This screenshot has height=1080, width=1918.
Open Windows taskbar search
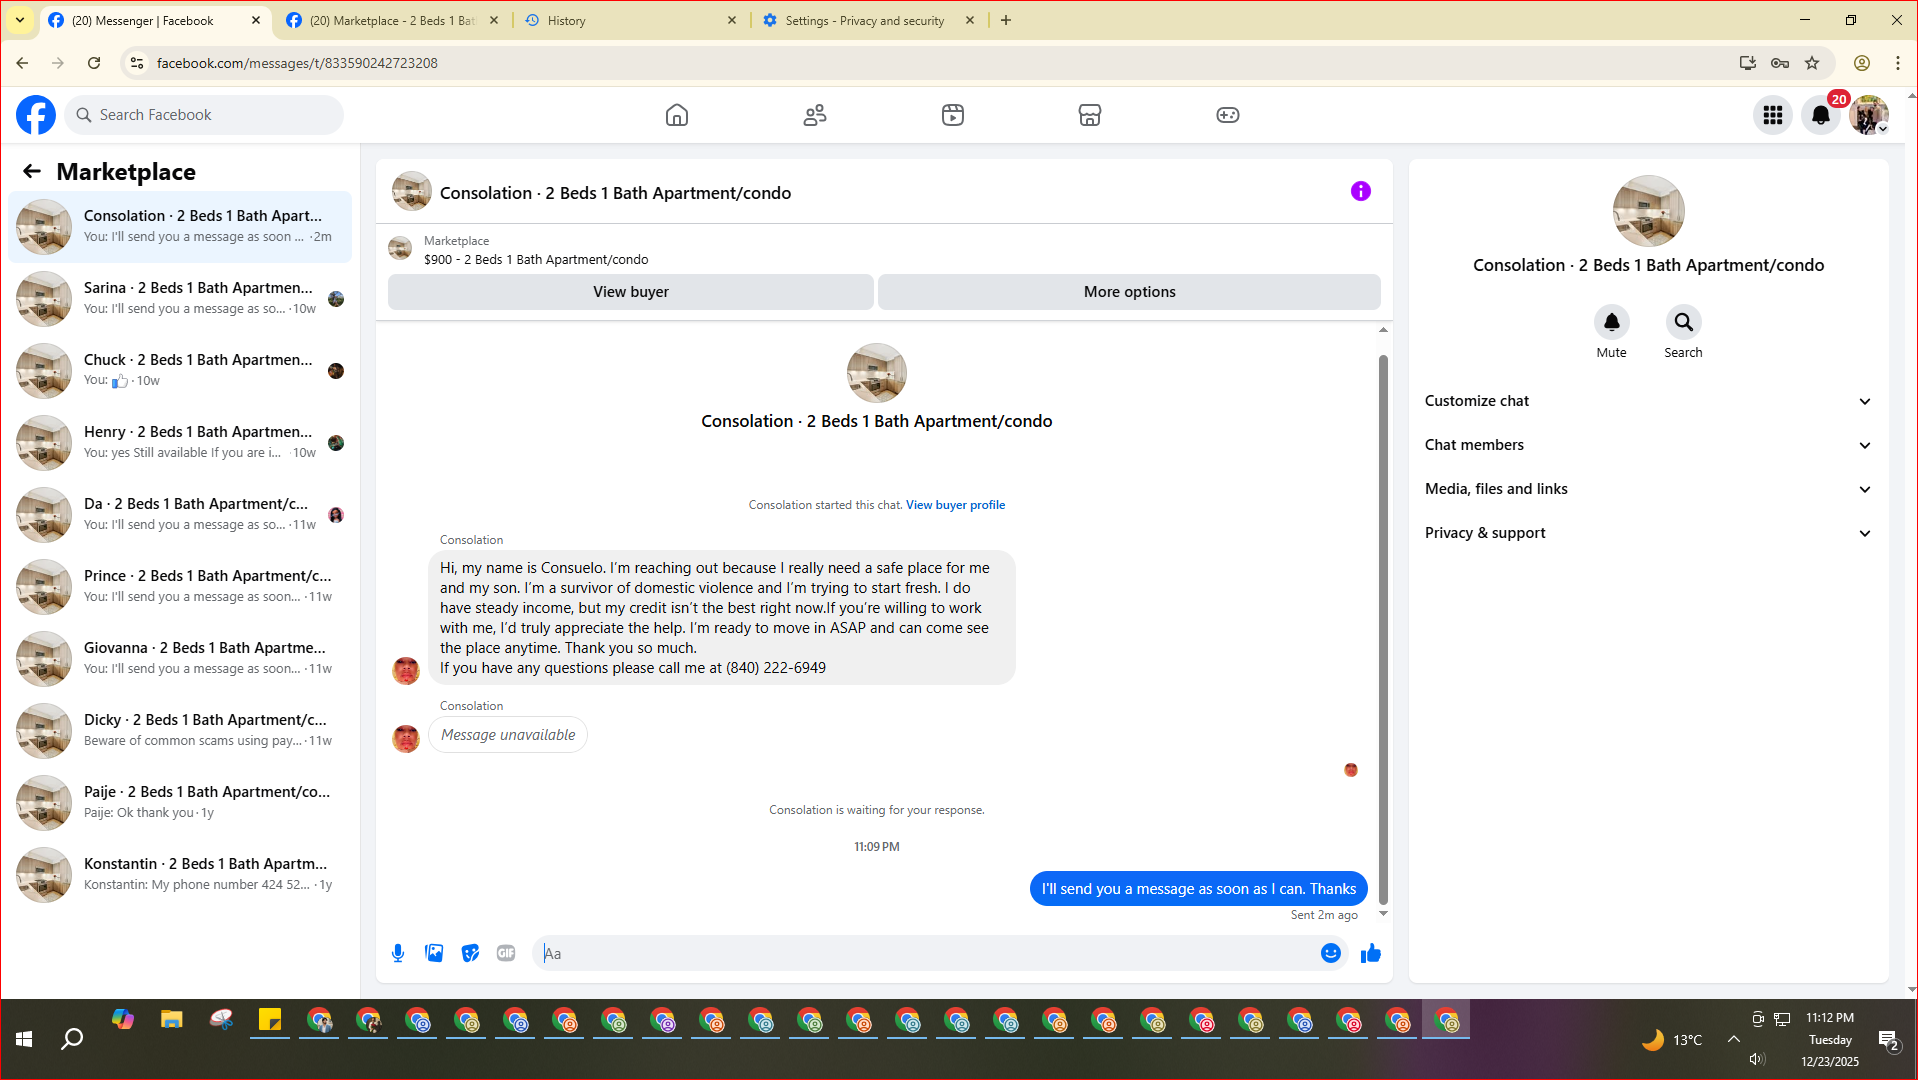(x=72, y=1039)
